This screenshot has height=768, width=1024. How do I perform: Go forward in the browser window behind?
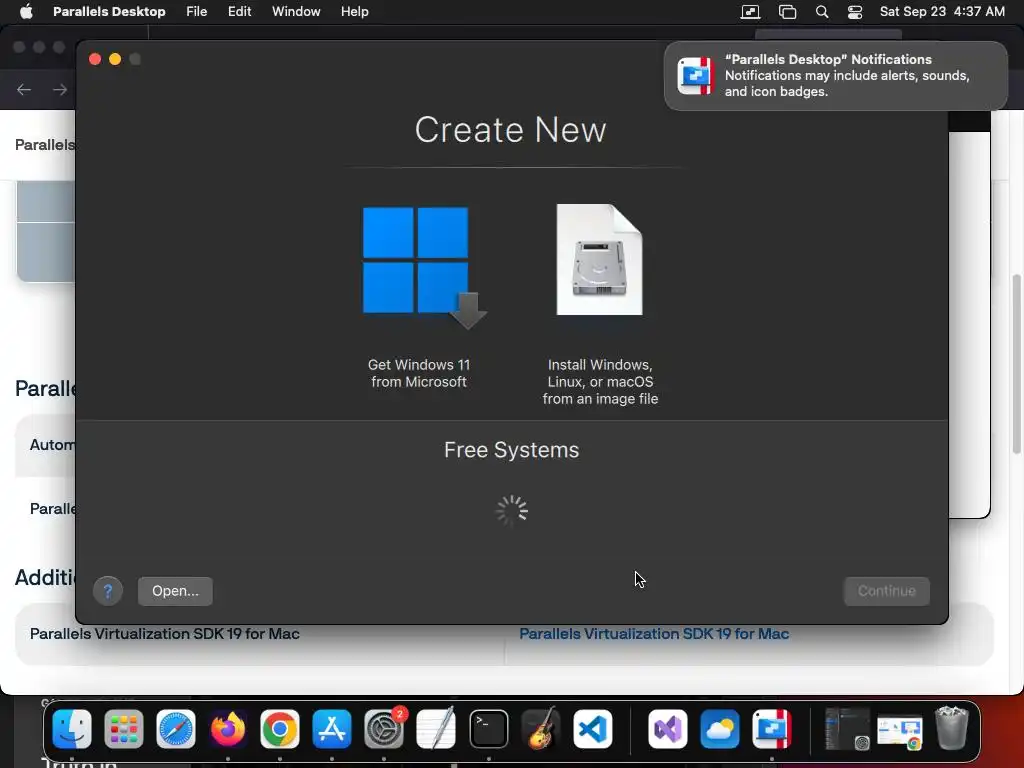60,89
